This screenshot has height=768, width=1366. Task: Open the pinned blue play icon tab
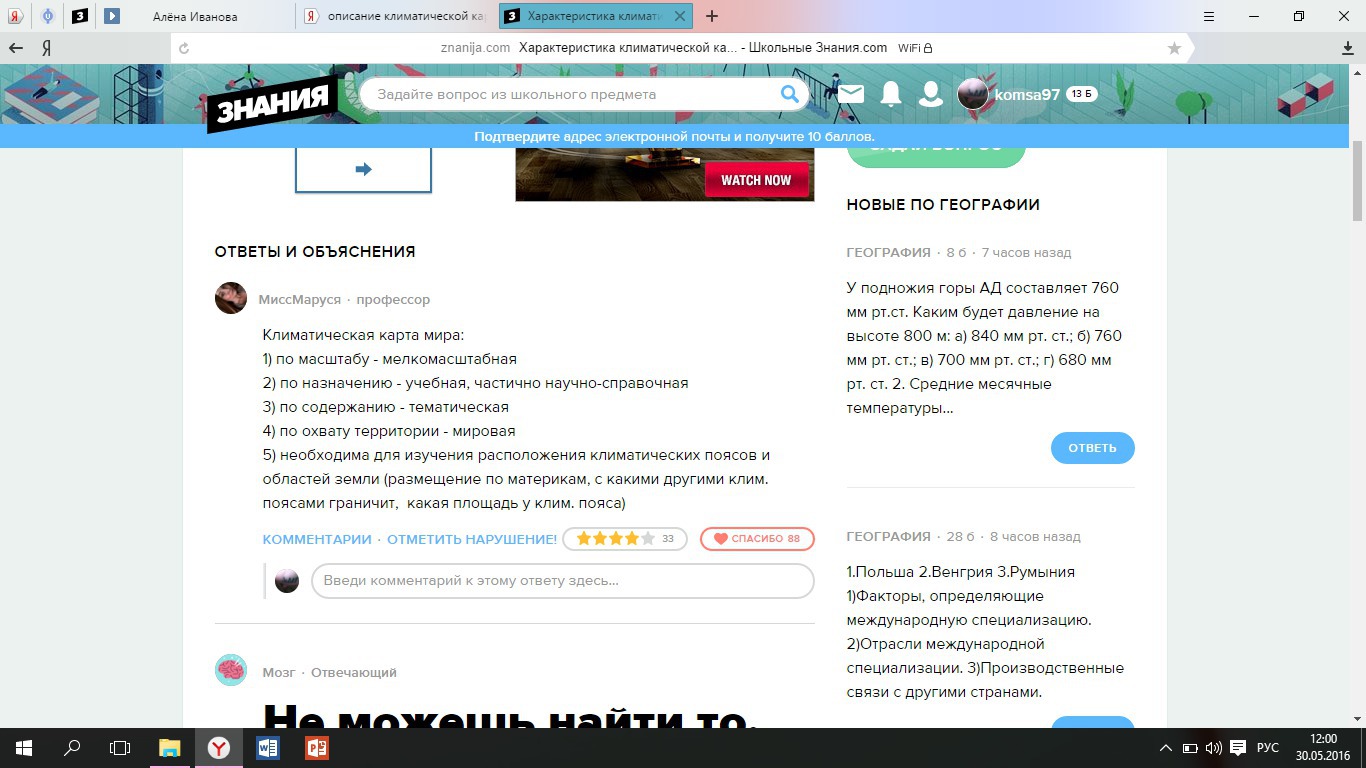coord(112,16)
